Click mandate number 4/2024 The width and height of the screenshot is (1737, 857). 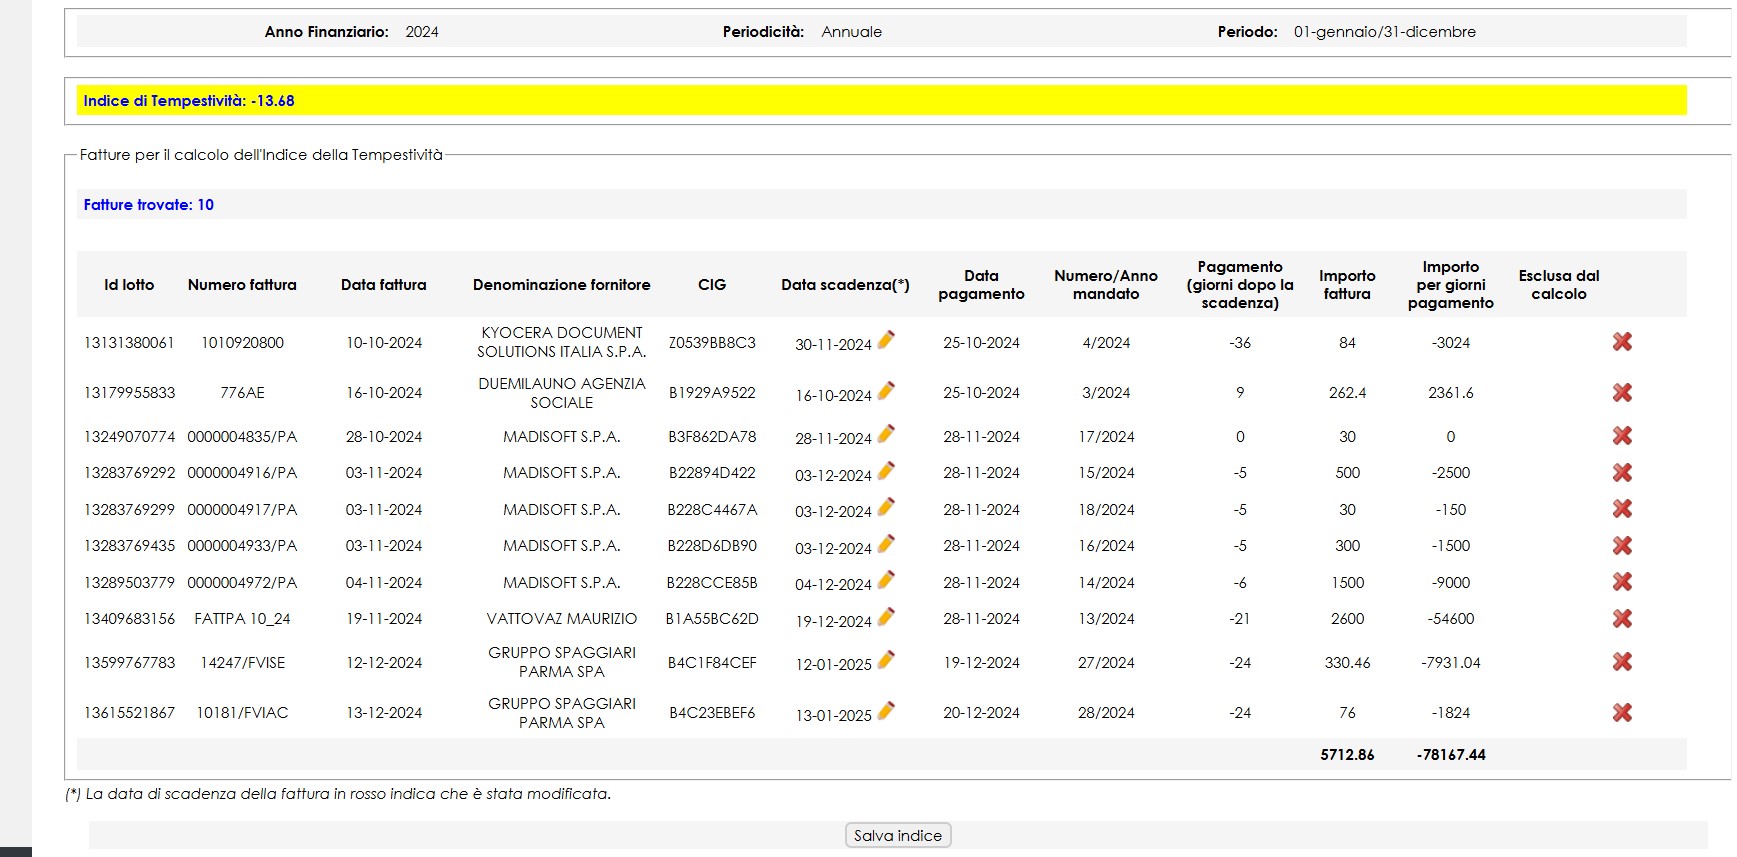coord(1106,343)
